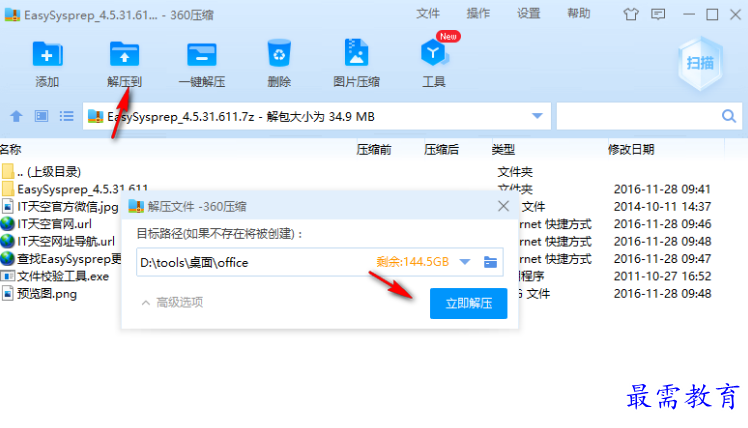Viewport: 748px width, 428px height.
Task: Browse for folder icon in the extract dialog
Action: tap(490, 262)
